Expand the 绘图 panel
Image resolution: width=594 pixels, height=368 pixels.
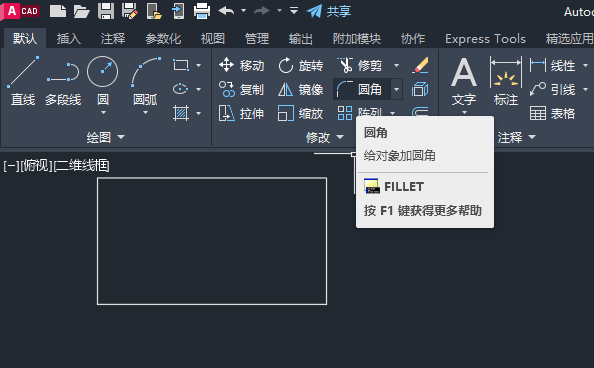[105, 137]
